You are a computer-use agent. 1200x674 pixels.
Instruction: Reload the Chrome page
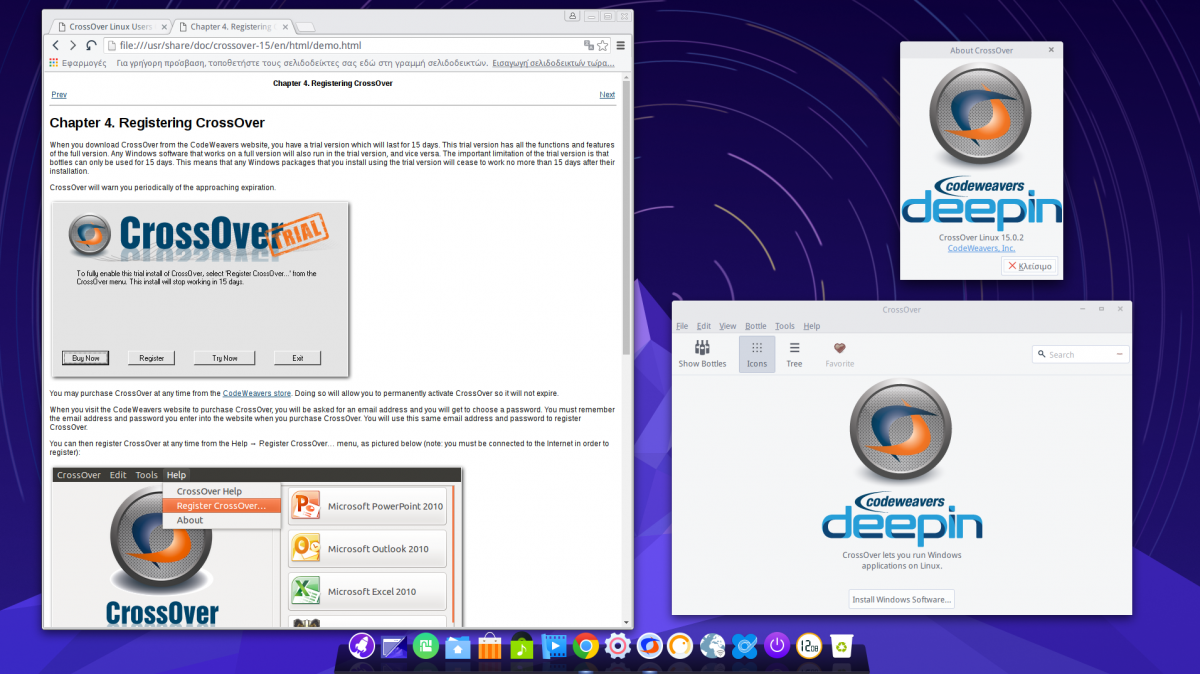tap(91, 45)
